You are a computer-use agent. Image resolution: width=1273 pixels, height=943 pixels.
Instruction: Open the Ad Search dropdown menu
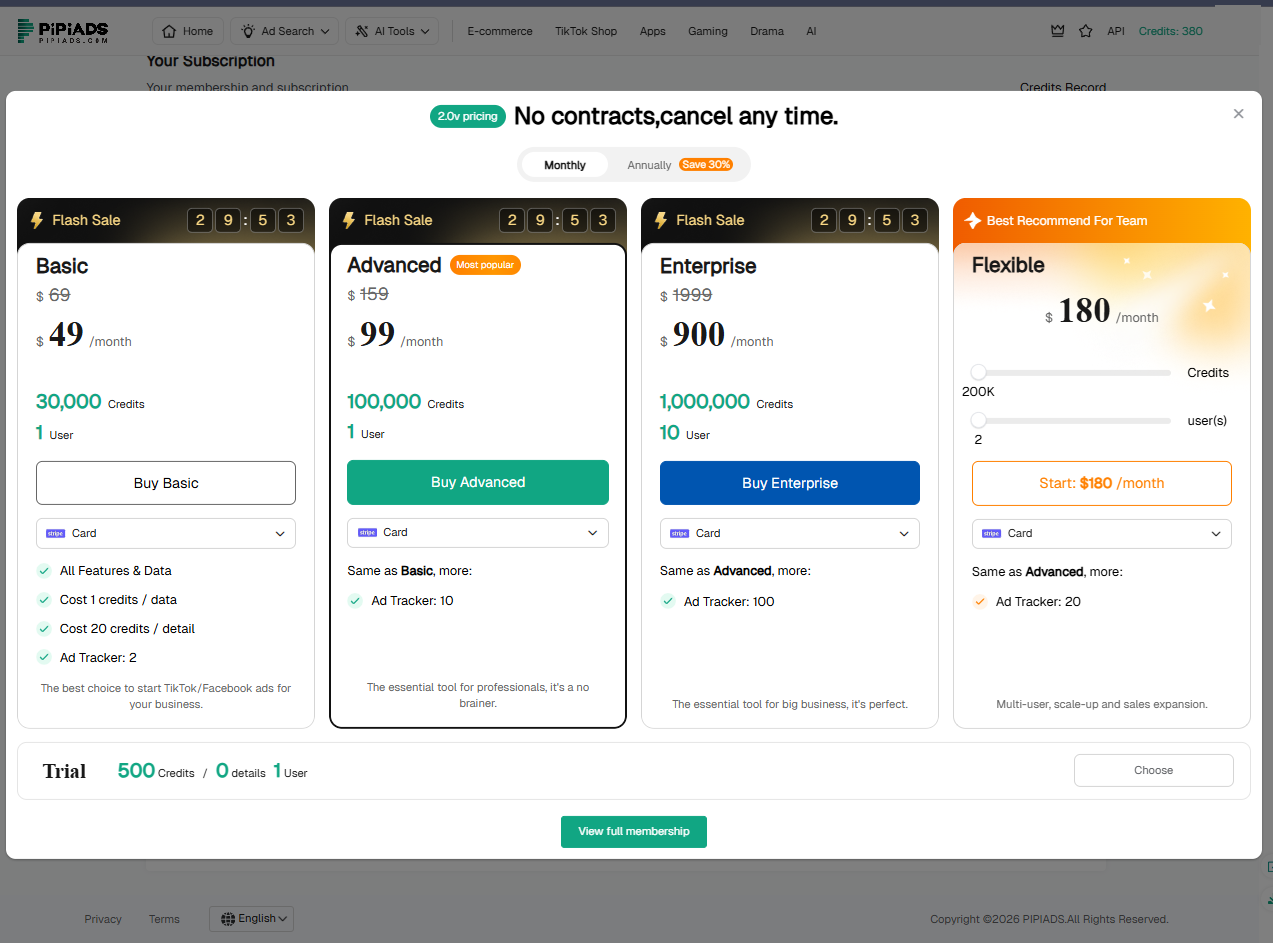point(285,31)
